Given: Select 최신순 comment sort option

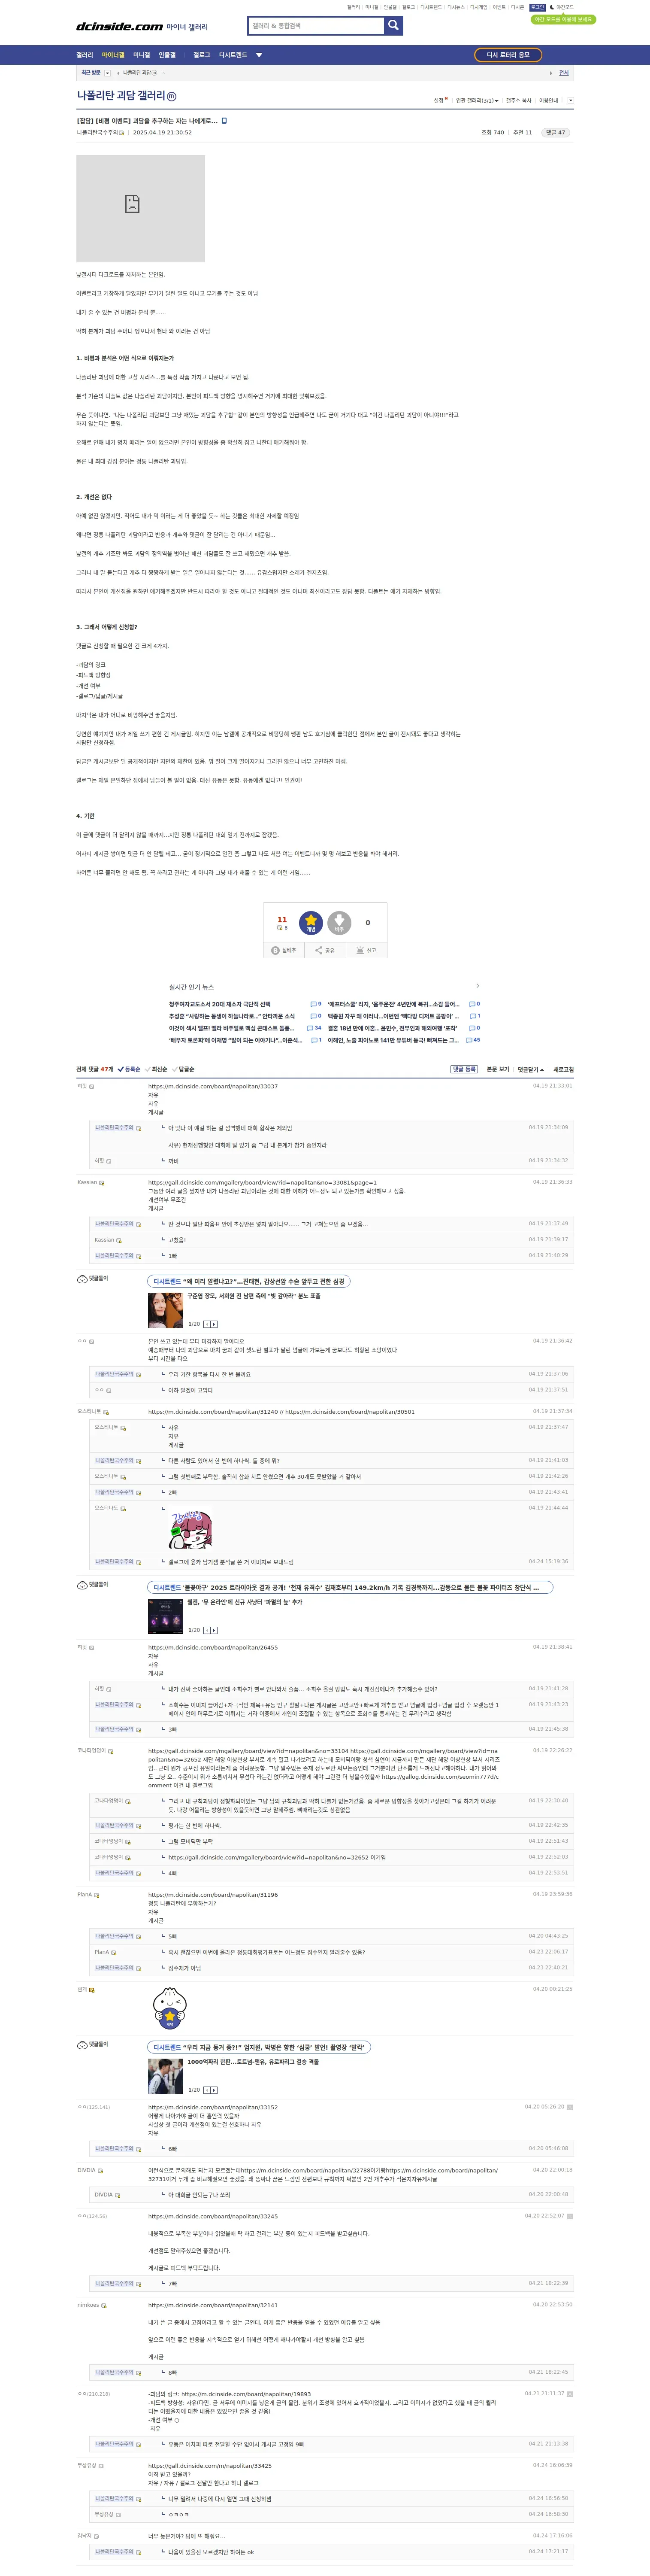Looking at the screenshot, I should pos(156,1069).
